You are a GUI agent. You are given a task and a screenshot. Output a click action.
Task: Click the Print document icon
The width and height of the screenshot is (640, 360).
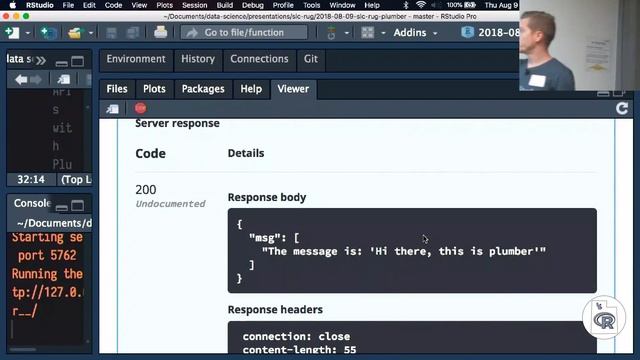coord(160,32)
